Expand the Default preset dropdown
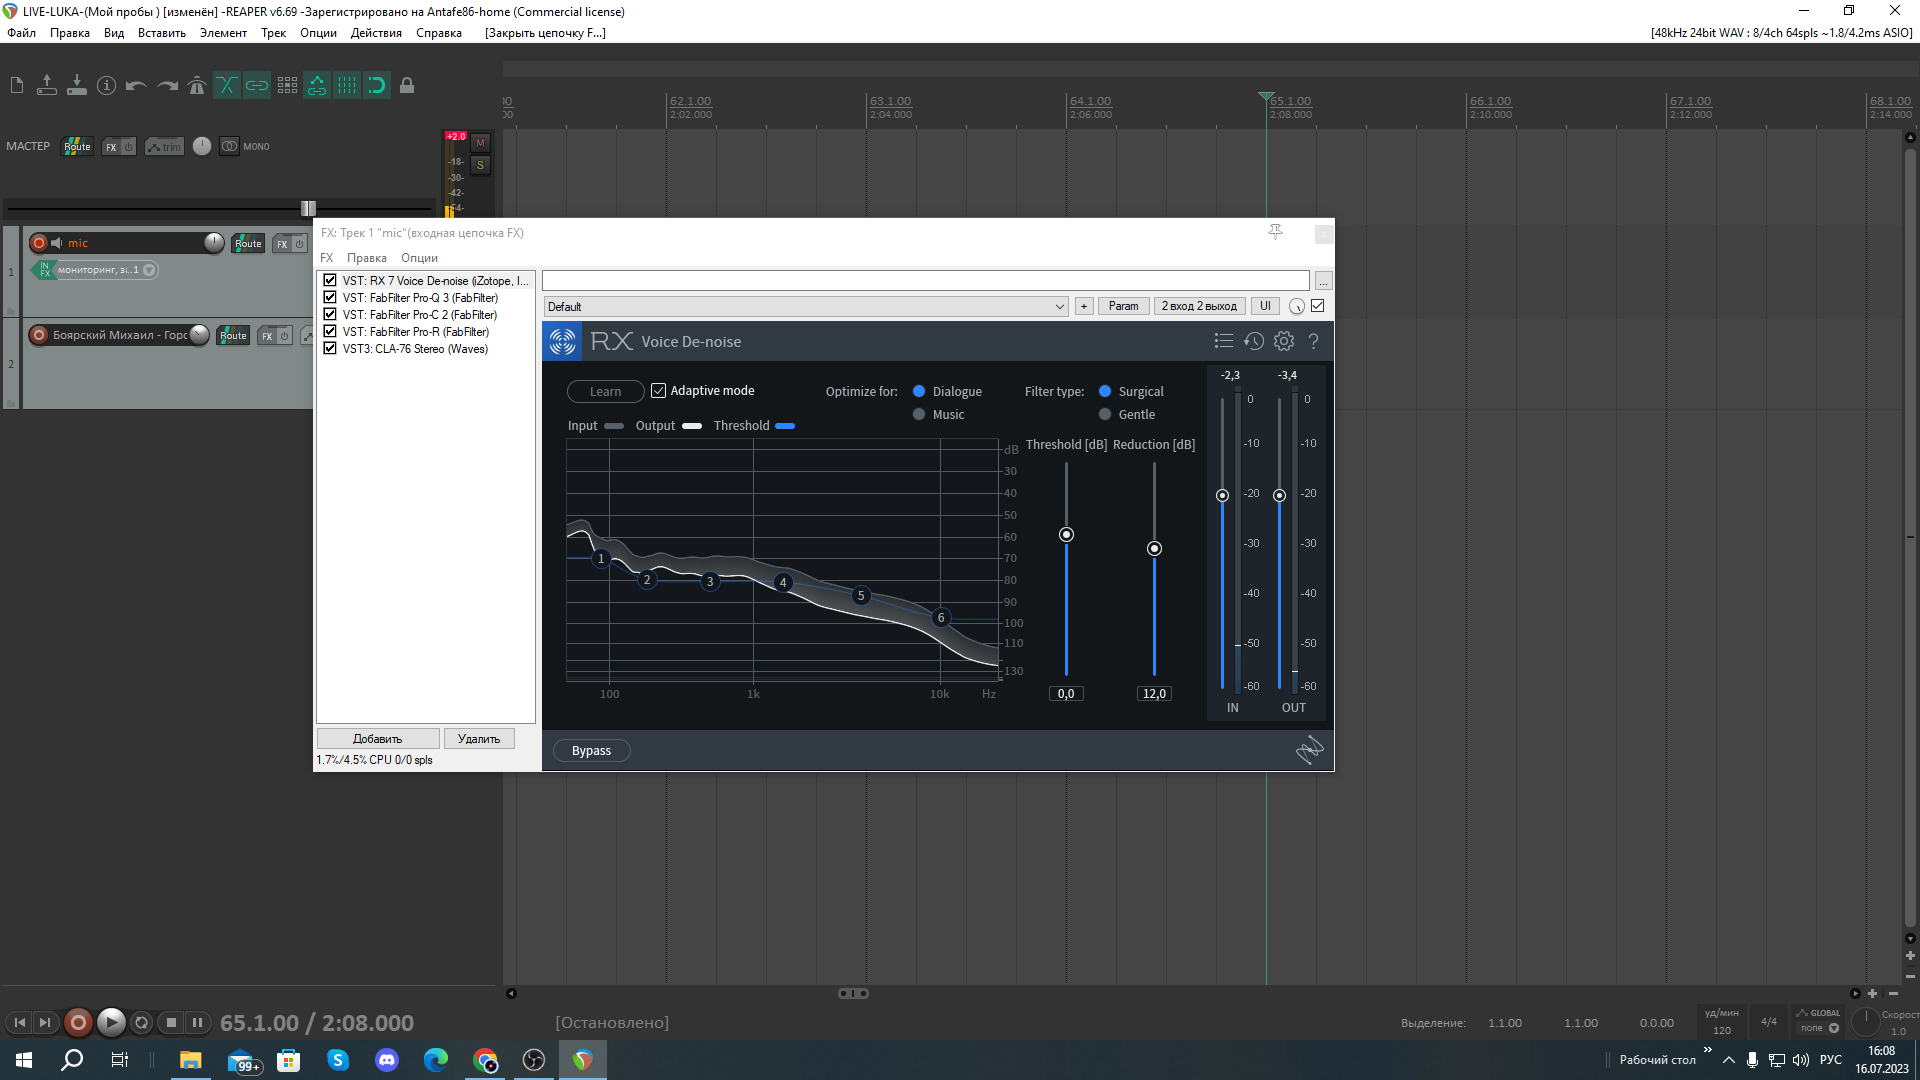Viewport: 1920px width, 1080px height. (x=1060, y=307)
